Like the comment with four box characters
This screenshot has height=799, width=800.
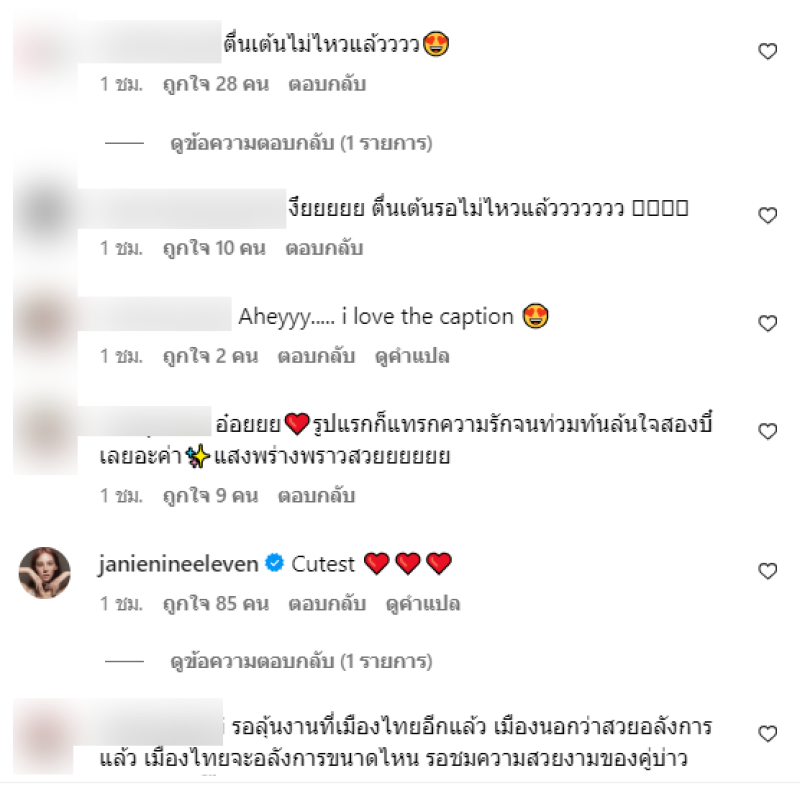[767, 215]
